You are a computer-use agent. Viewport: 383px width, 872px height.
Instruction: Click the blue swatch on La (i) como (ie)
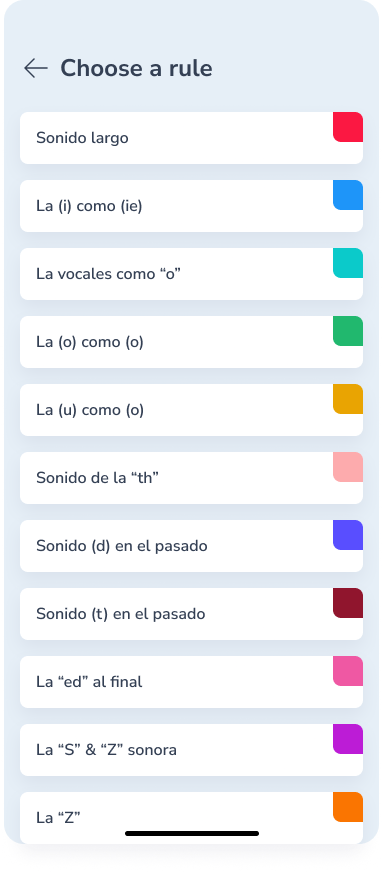click(348, 195)
